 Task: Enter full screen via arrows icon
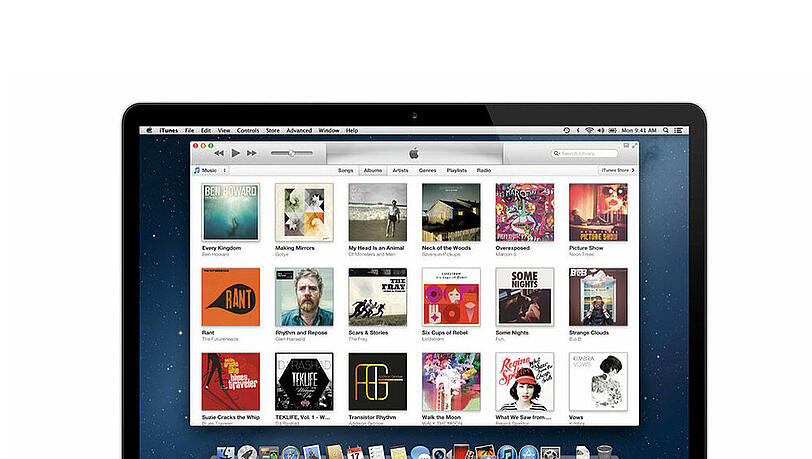click(634, 146)
